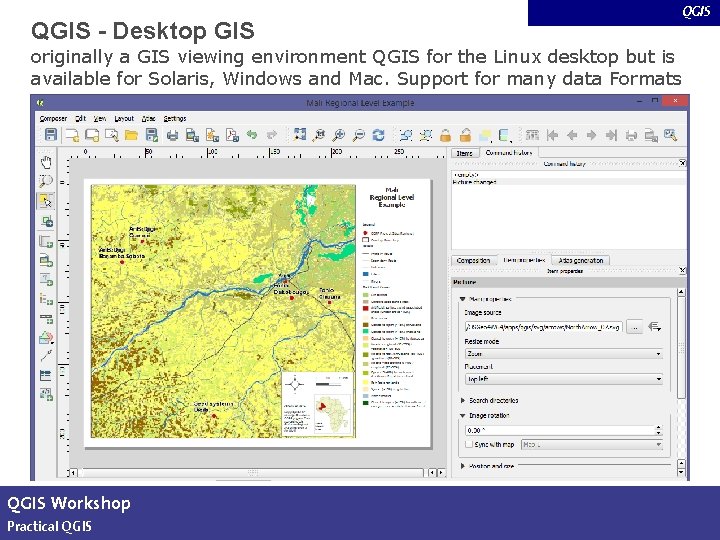Viewport: 720px width, 540px height.
Task: Zoom out of the composition
Action: click(359, 135)
